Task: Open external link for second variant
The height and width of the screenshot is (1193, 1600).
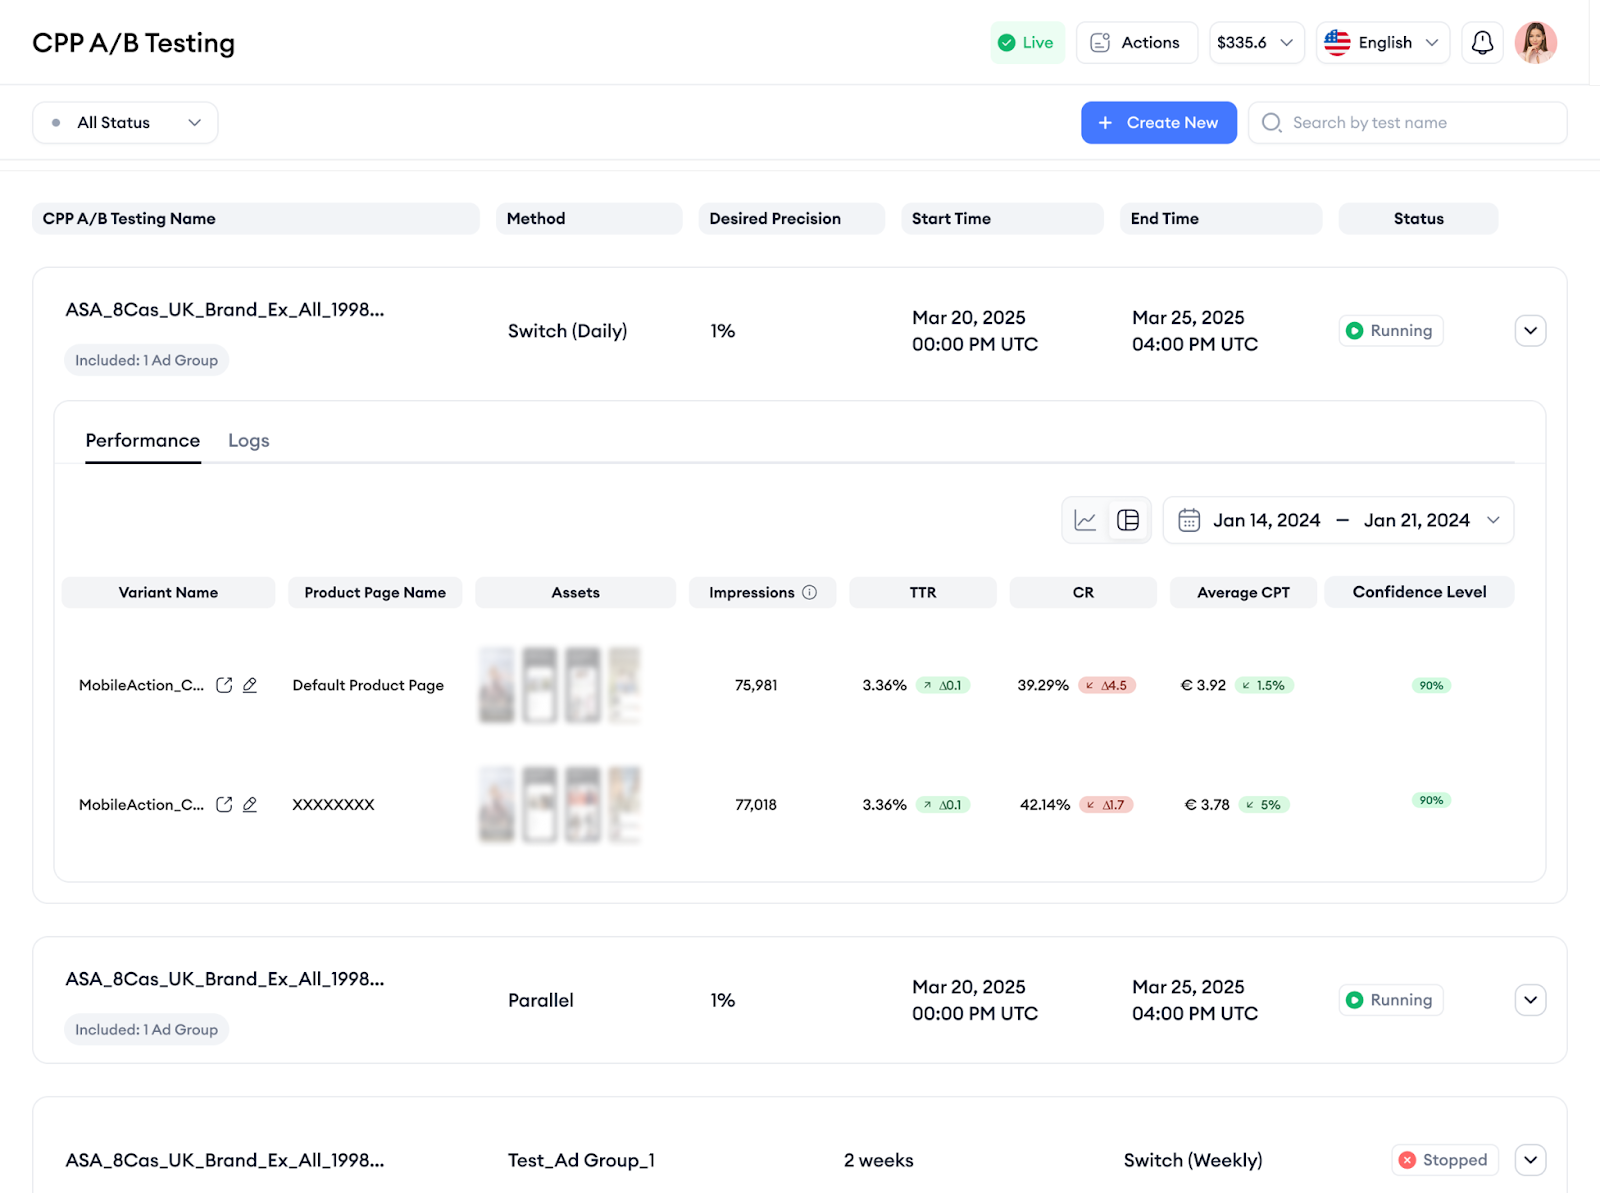Action: tap(224, 805)
